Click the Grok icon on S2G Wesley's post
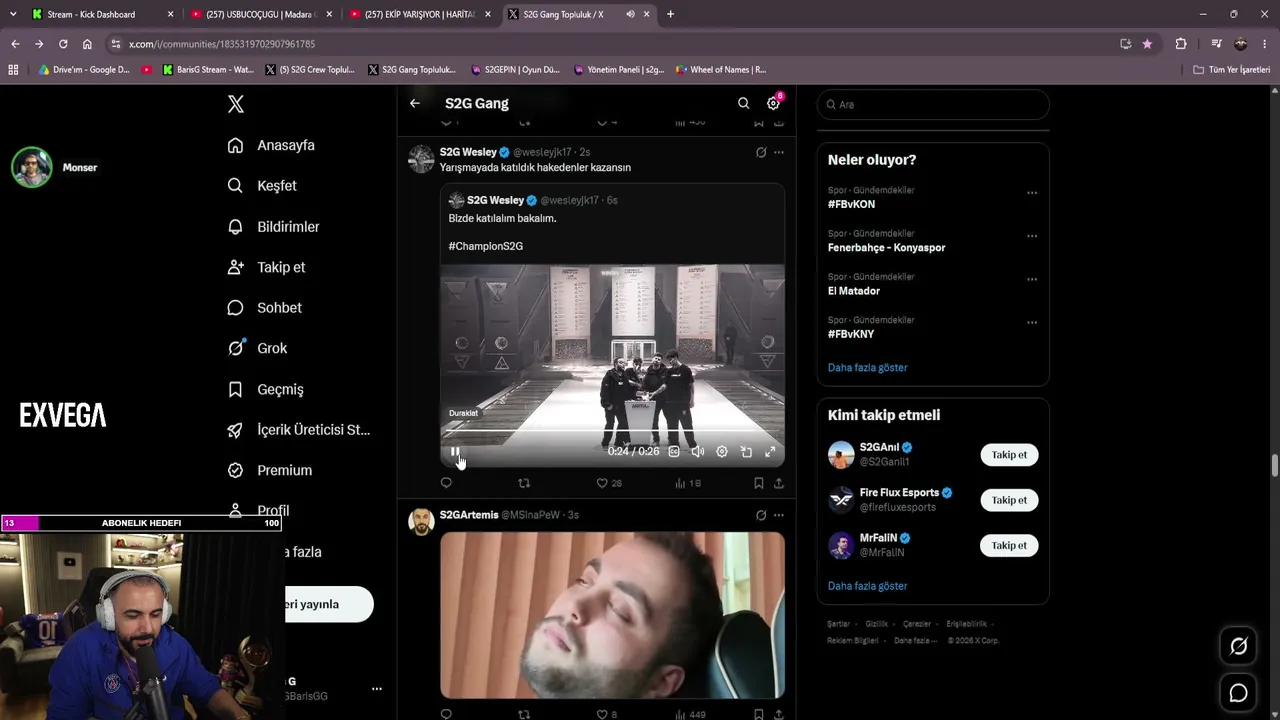 tap(761, 152)
